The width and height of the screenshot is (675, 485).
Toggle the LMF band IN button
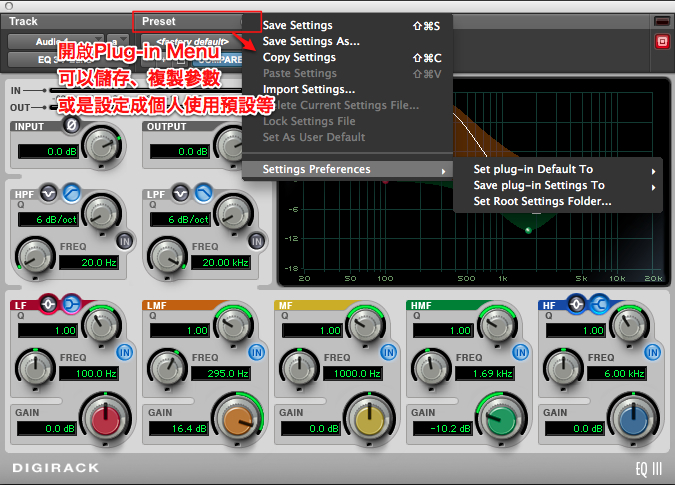(x=257, y=352)
